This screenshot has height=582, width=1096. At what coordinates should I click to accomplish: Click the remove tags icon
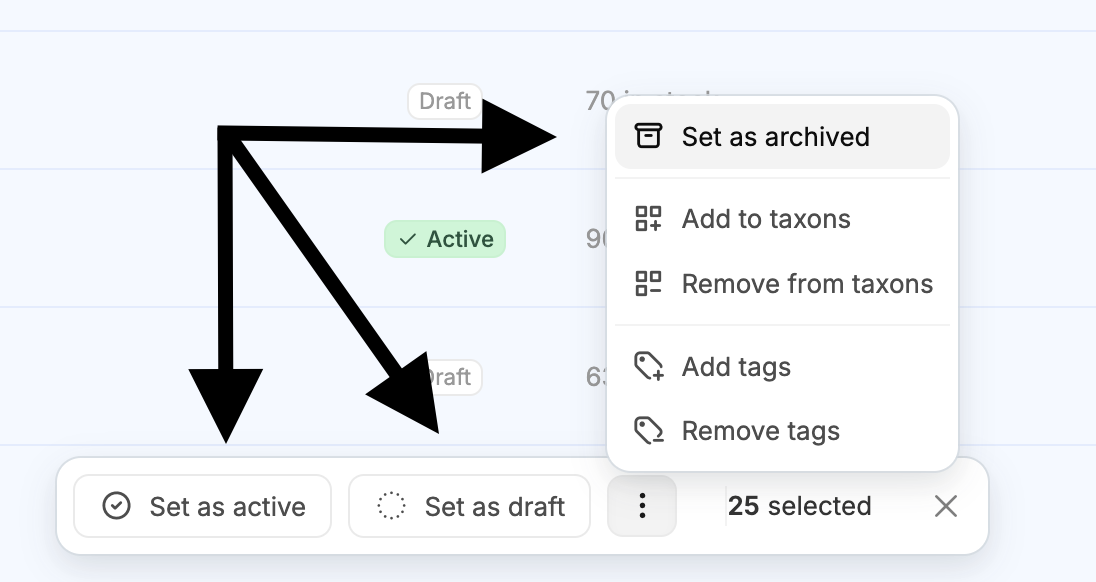point(649,431)
